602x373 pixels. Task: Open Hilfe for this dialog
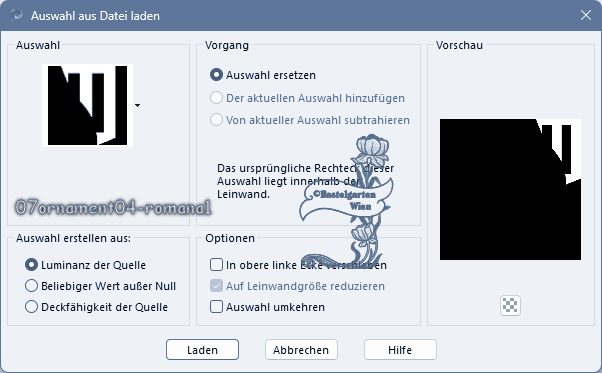click(x=400, y=350)
